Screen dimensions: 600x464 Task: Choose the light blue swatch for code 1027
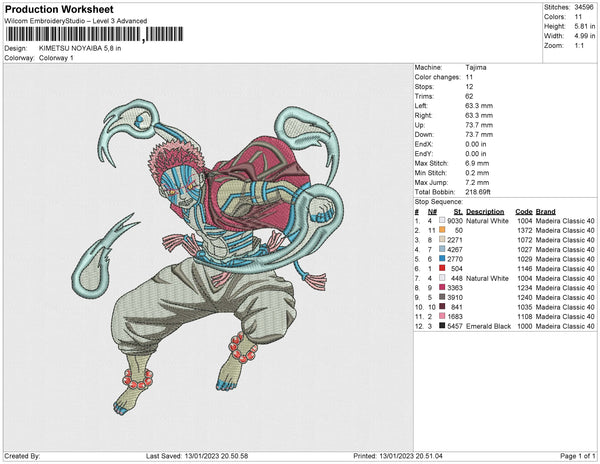coord(442,249)
